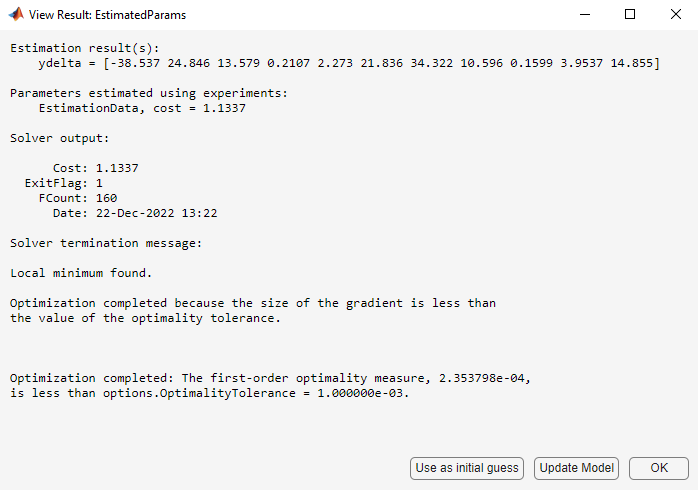Click the MATLAB logo in title bar
698x490 pixels.
16,15
